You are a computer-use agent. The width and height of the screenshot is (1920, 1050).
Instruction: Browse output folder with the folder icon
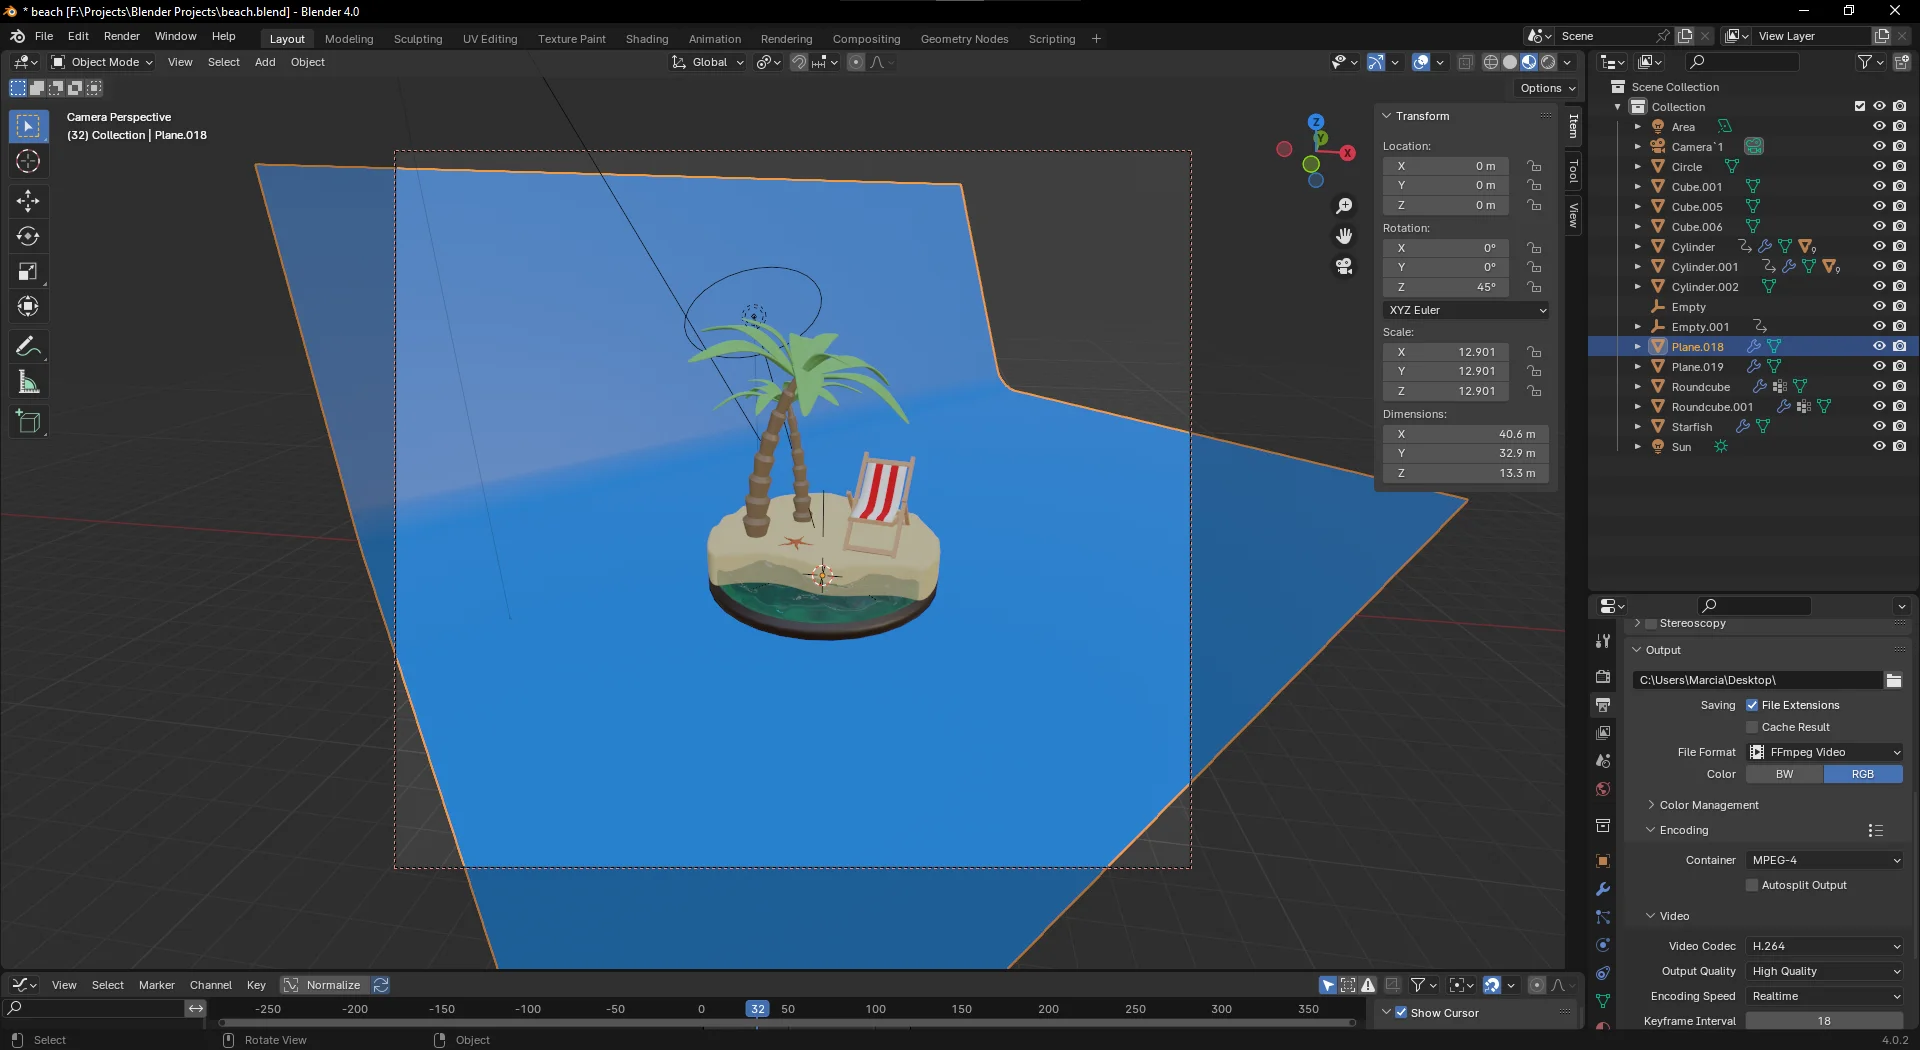pos(1893,680)
